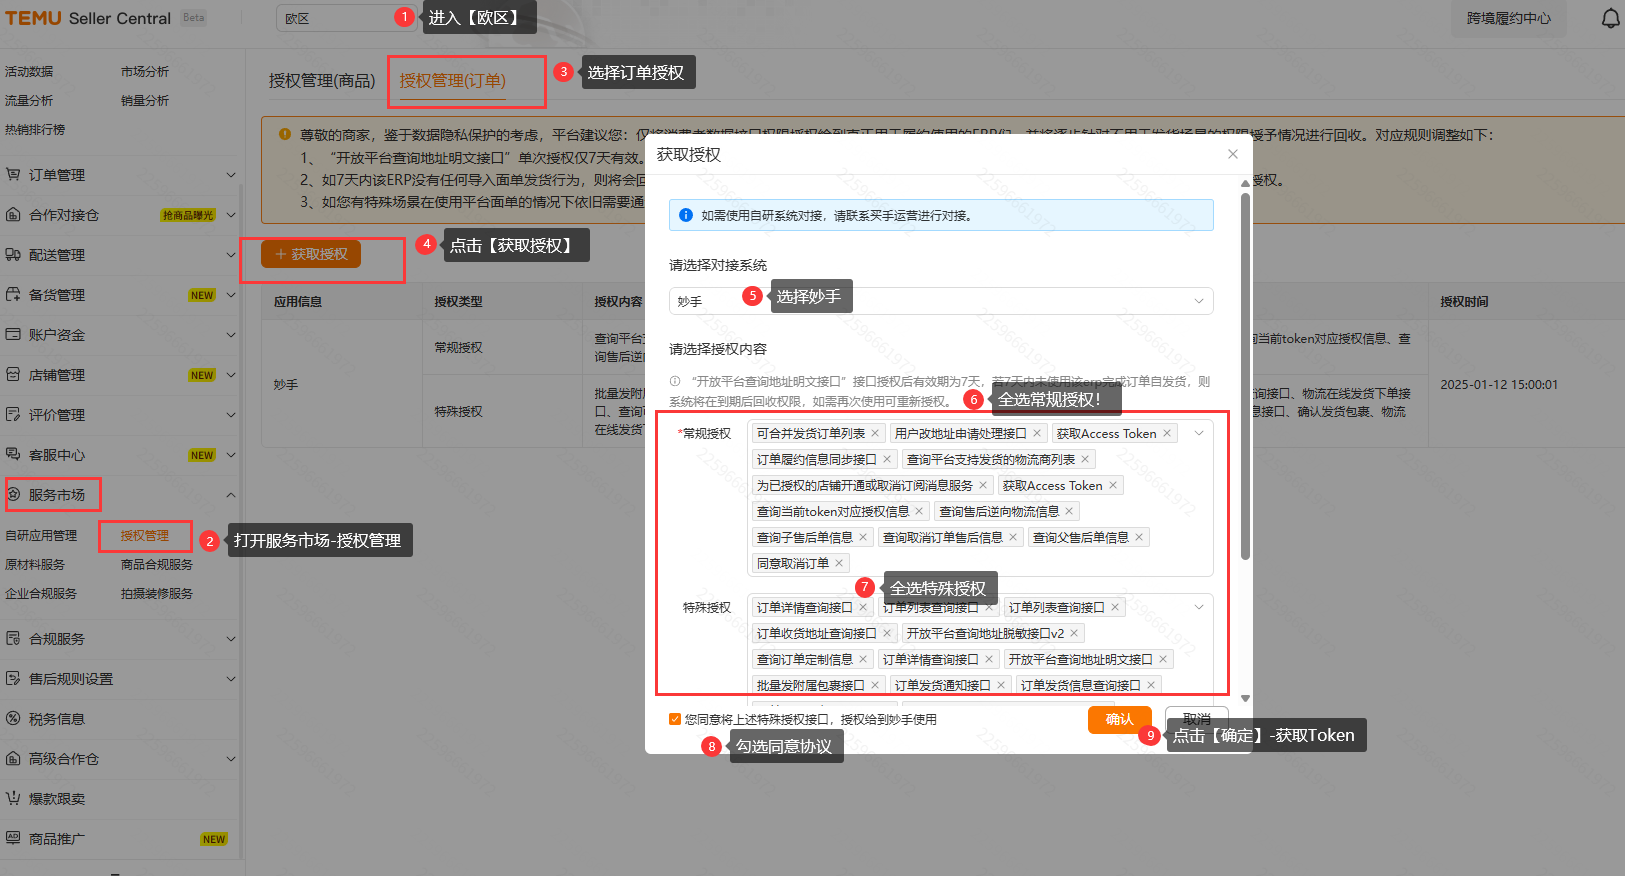The height and width of the screenshot is (876, 1625).
Task: Click the 售后规则设置 icon in sidebar
Action: point(13,678)
